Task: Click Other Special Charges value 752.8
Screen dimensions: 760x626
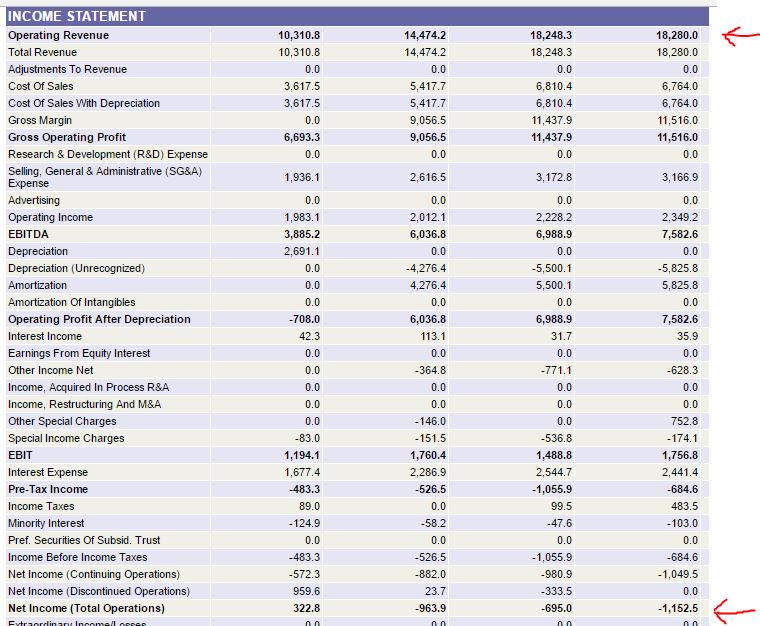Action: 682,421
